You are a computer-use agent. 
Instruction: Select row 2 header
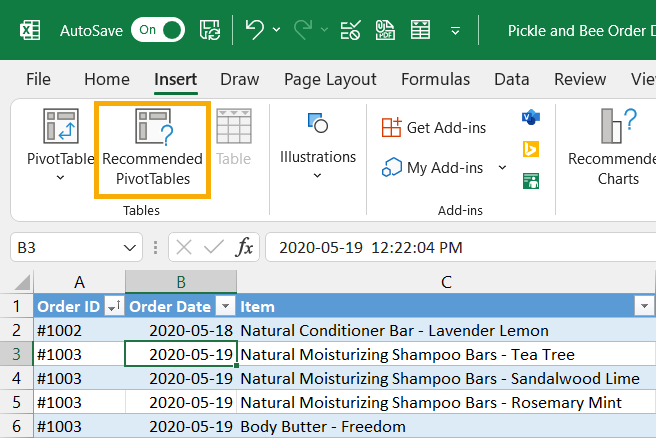click(x=16, y=330)
